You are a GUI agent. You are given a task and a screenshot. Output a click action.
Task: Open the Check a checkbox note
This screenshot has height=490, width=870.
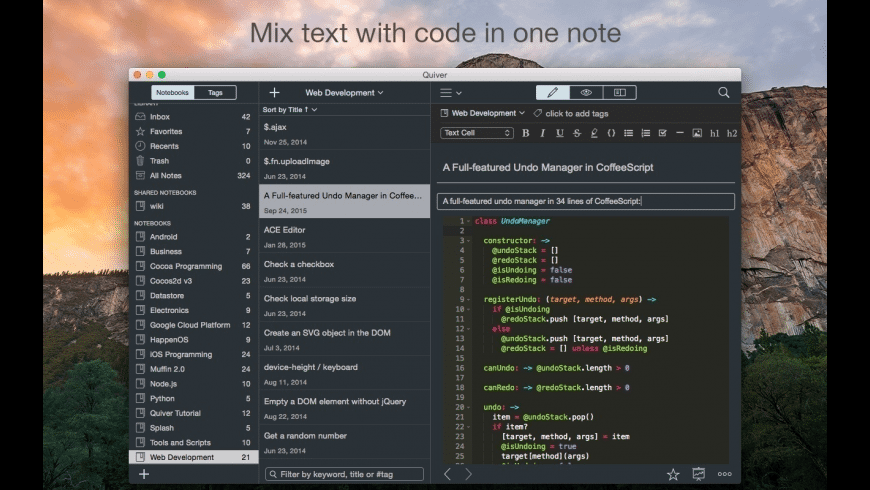(x=344, y=271)
